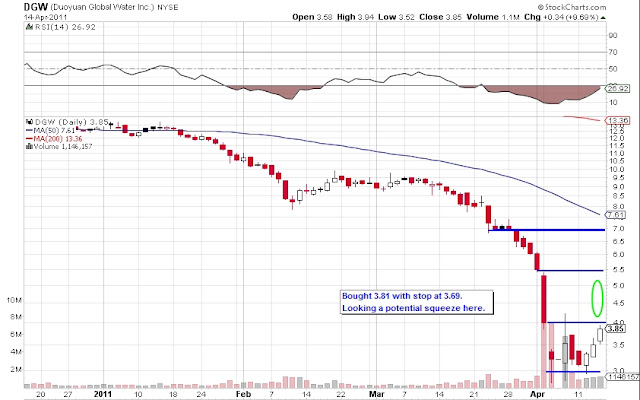Click the 4.5 price axis label

(x=618, y=303)
